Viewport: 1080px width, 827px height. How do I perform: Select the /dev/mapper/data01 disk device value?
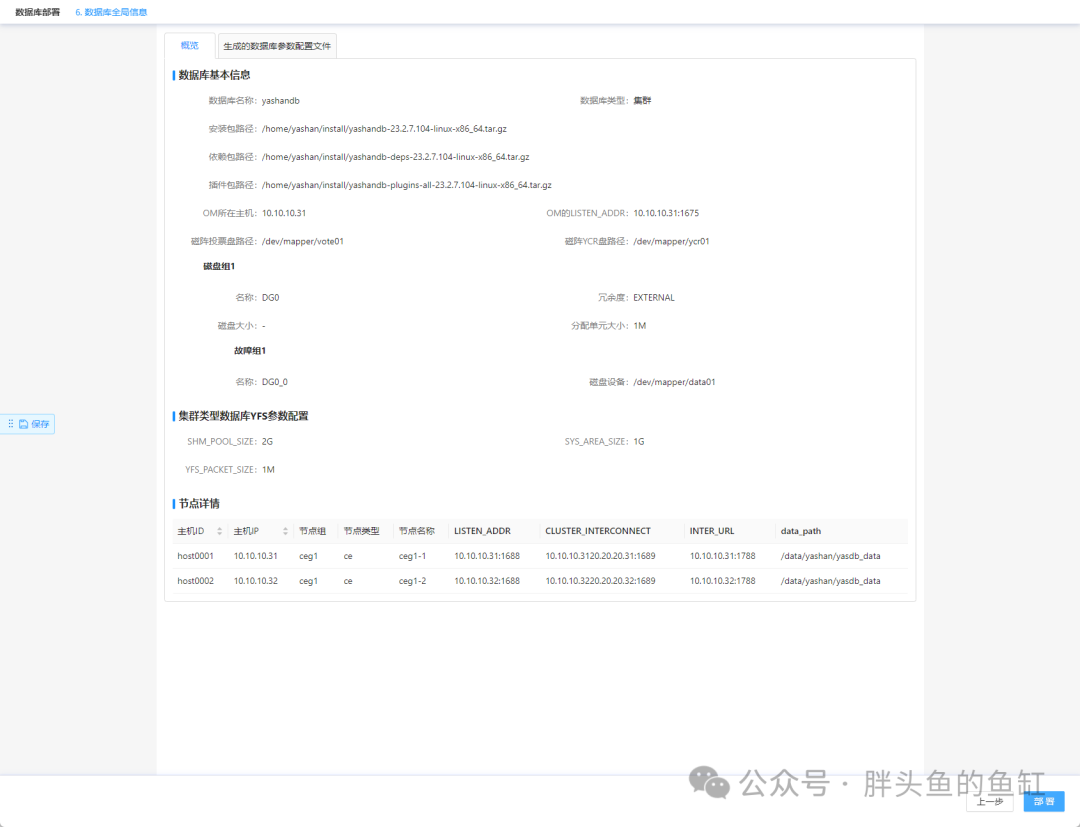674,382
